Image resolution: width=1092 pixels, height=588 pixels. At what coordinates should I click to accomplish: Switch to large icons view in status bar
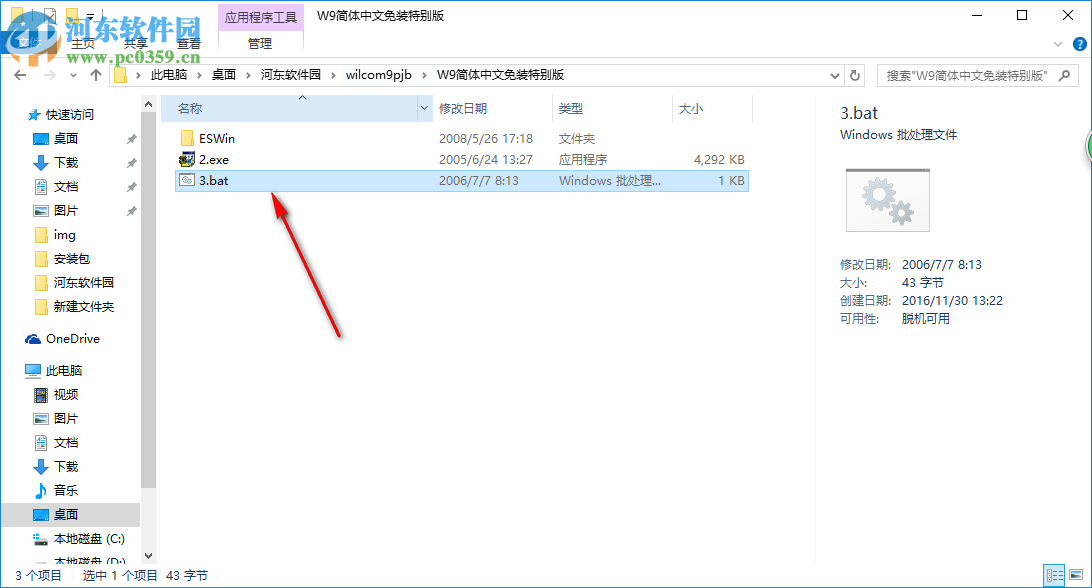click(x=1077, y=575)
